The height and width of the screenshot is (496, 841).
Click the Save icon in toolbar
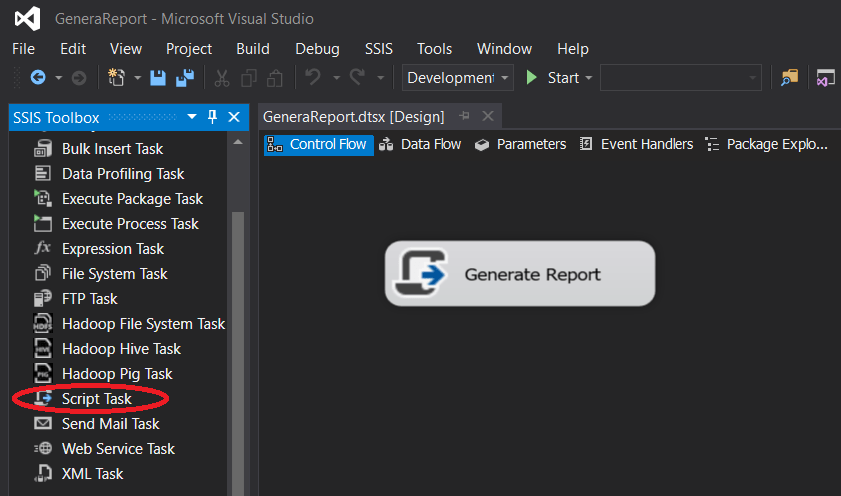point(158,78)
